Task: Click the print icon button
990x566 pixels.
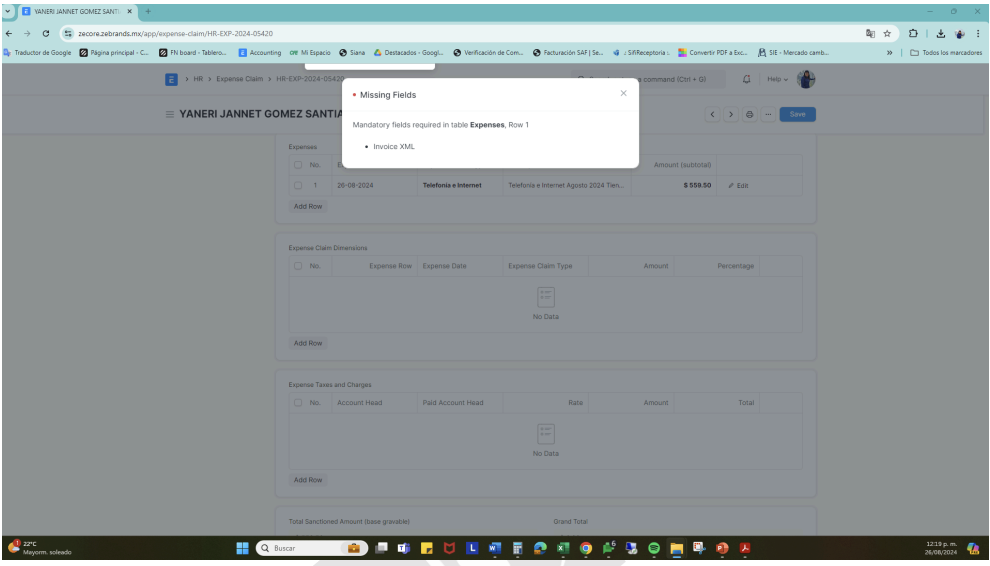Action: (x=750, y=115)
